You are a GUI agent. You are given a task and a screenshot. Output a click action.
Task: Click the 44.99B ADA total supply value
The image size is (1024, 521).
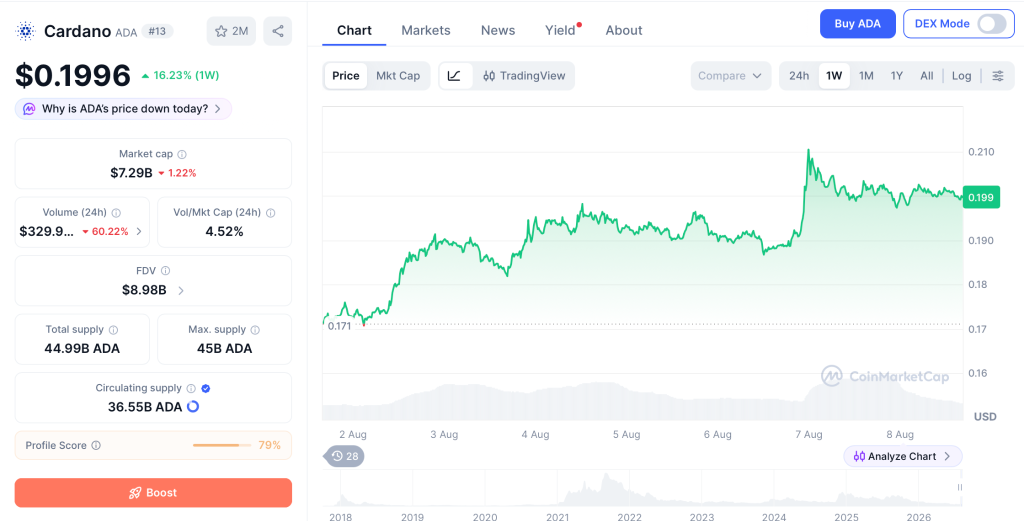(x=82, y=349)
